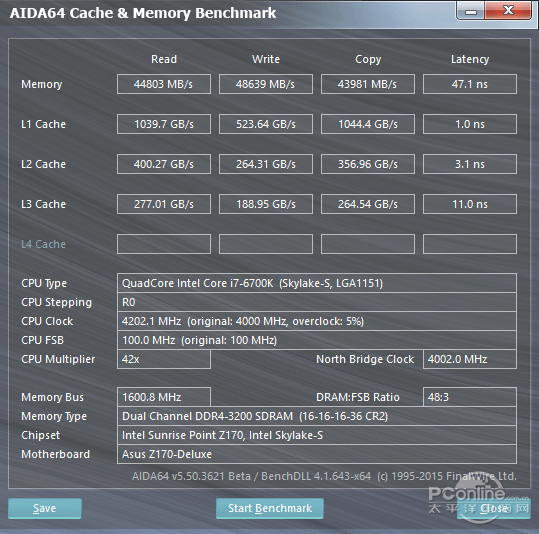Screen dimensions: 539x534
Task: Close the window with red X
Action: click(x=508, y=11)
